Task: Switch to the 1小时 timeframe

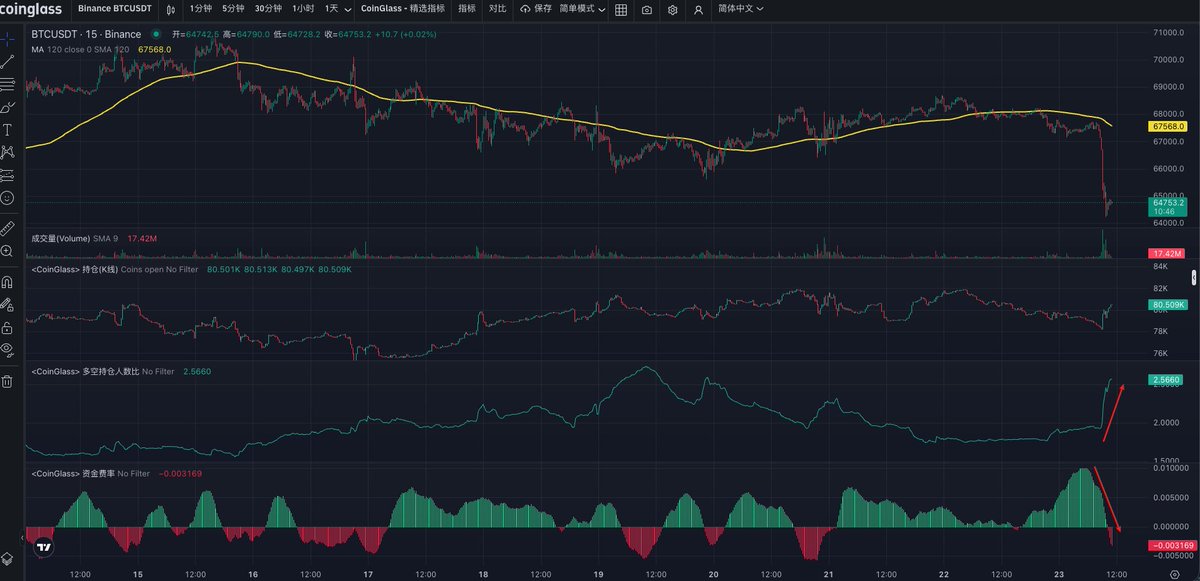Action: click(x=302, y=9)
